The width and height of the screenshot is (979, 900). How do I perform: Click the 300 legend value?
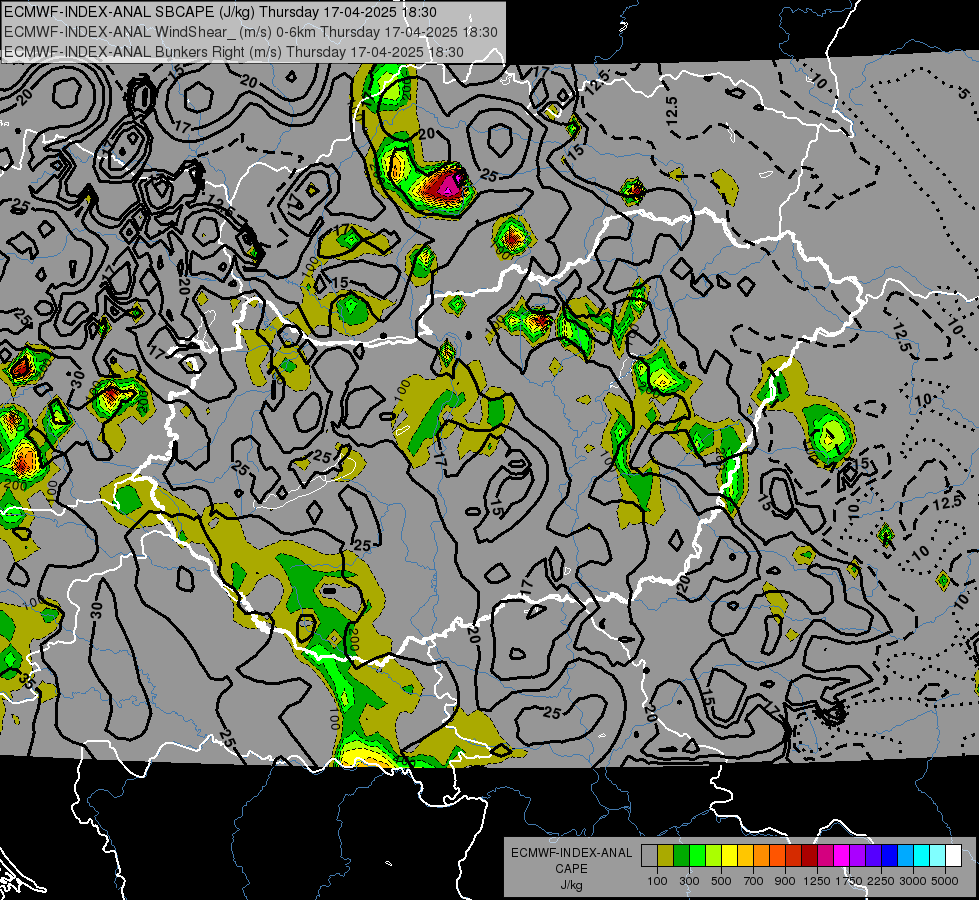click(x=689, y=881)
